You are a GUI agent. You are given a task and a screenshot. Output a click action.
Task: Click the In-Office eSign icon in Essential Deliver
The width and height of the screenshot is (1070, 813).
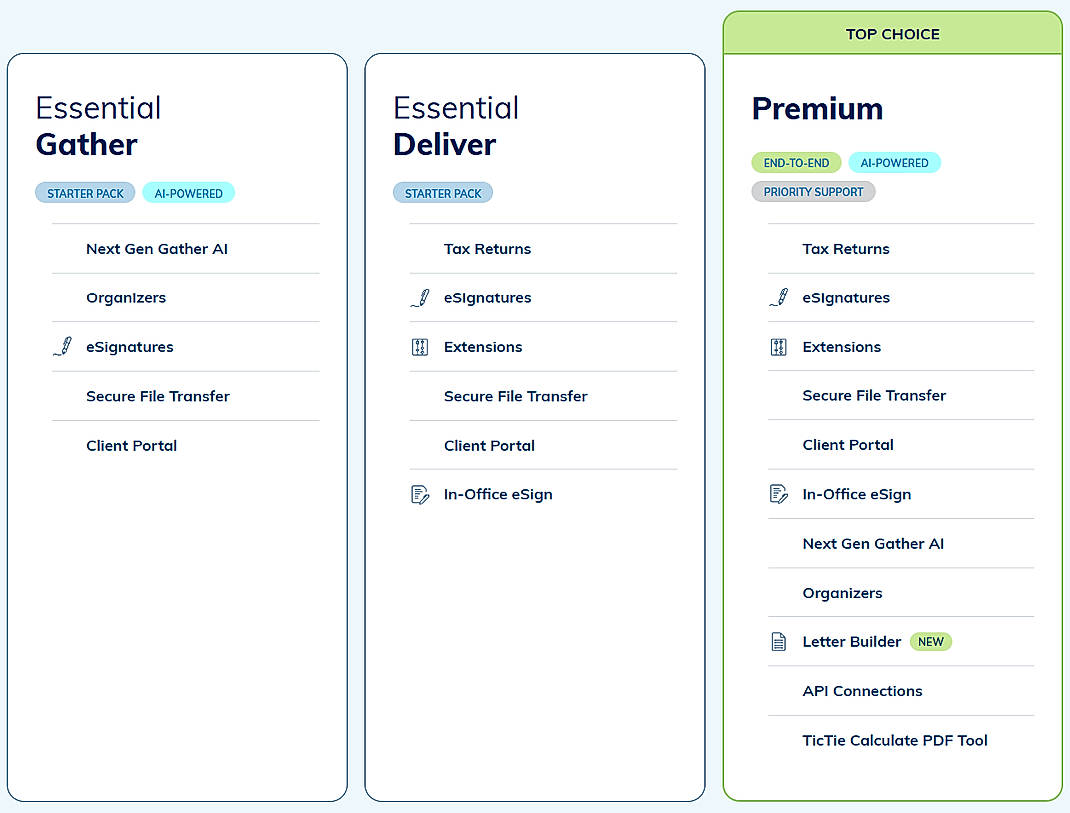[x=420, y=494]
